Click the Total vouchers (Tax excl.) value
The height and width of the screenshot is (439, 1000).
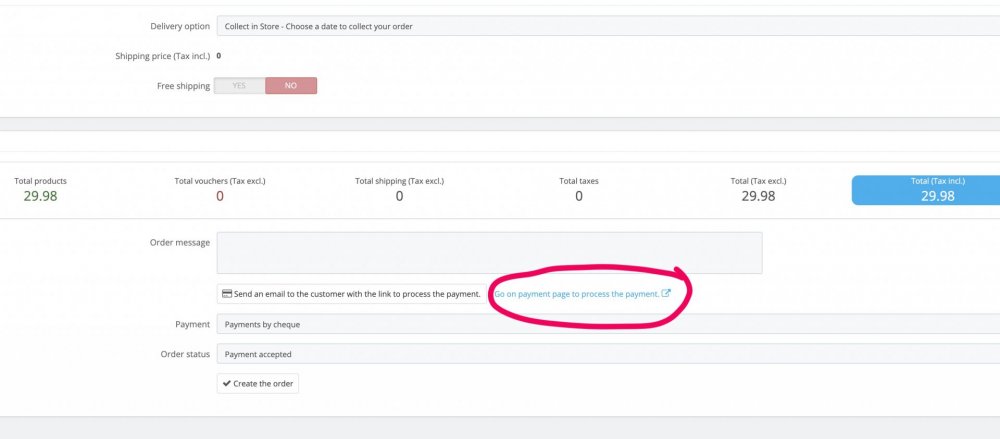click(220, 196)
